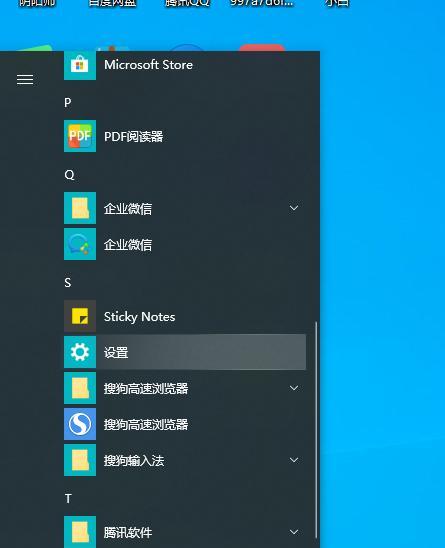Screen dimensions: 445x548
Task: Open the PDF阅读器 app icon
Action: [x=80, y=136]
